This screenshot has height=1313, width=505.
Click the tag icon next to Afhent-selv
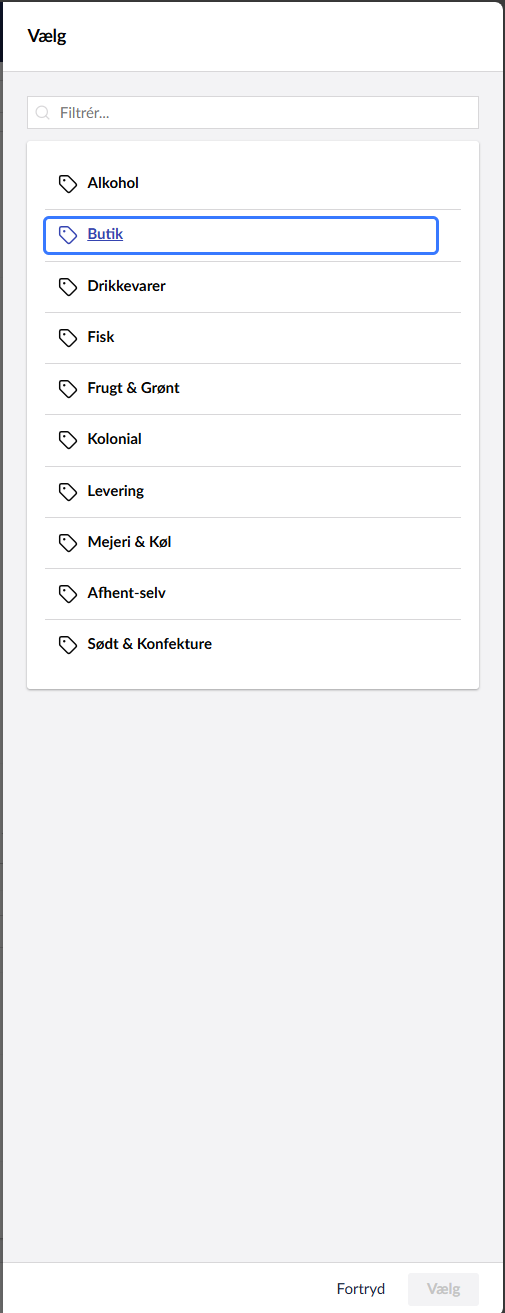(x=68, y=594)
